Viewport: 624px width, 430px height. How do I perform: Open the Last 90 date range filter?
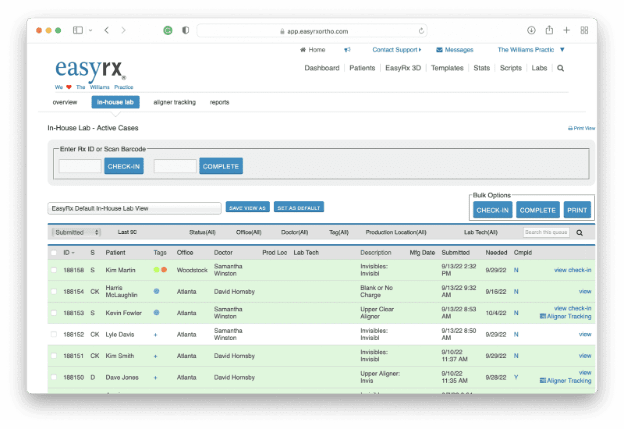tap(127, 232)
